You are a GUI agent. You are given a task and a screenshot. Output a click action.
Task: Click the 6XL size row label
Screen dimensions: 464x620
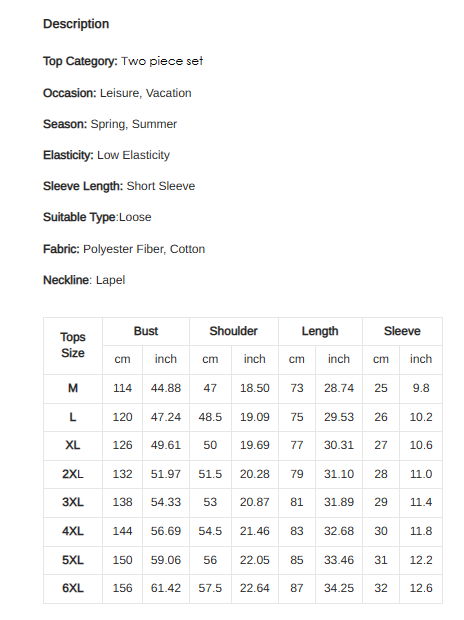73,588
